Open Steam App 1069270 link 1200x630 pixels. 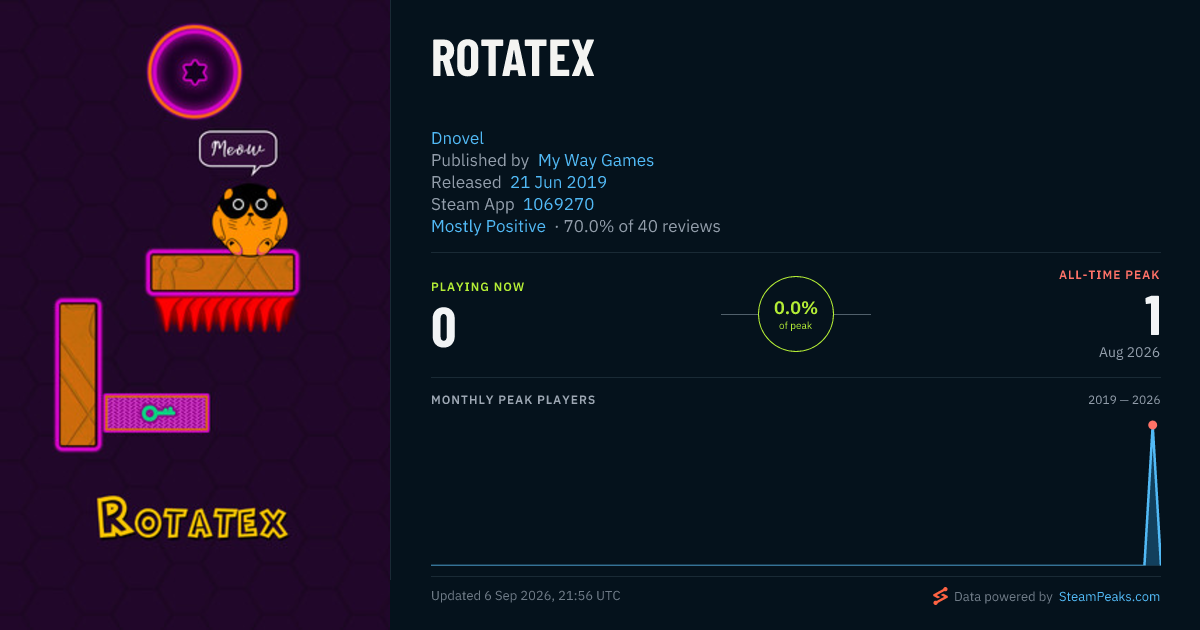pos(558,204)
